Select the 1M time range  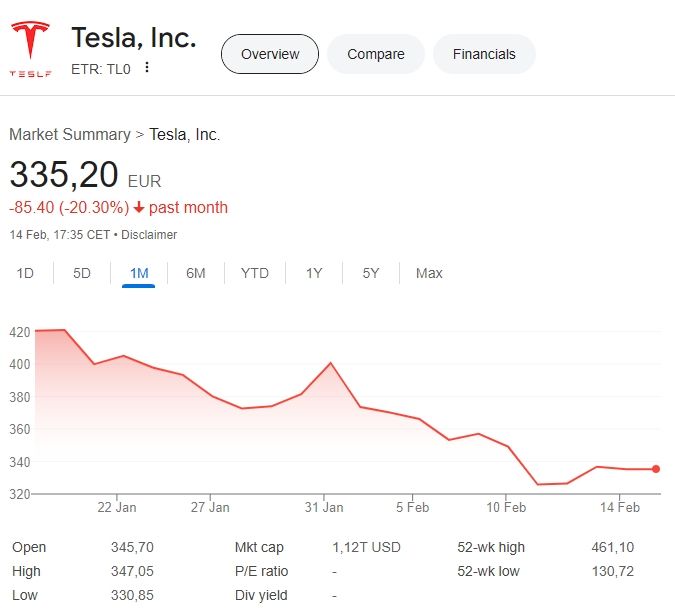click(x=139, y=273)
